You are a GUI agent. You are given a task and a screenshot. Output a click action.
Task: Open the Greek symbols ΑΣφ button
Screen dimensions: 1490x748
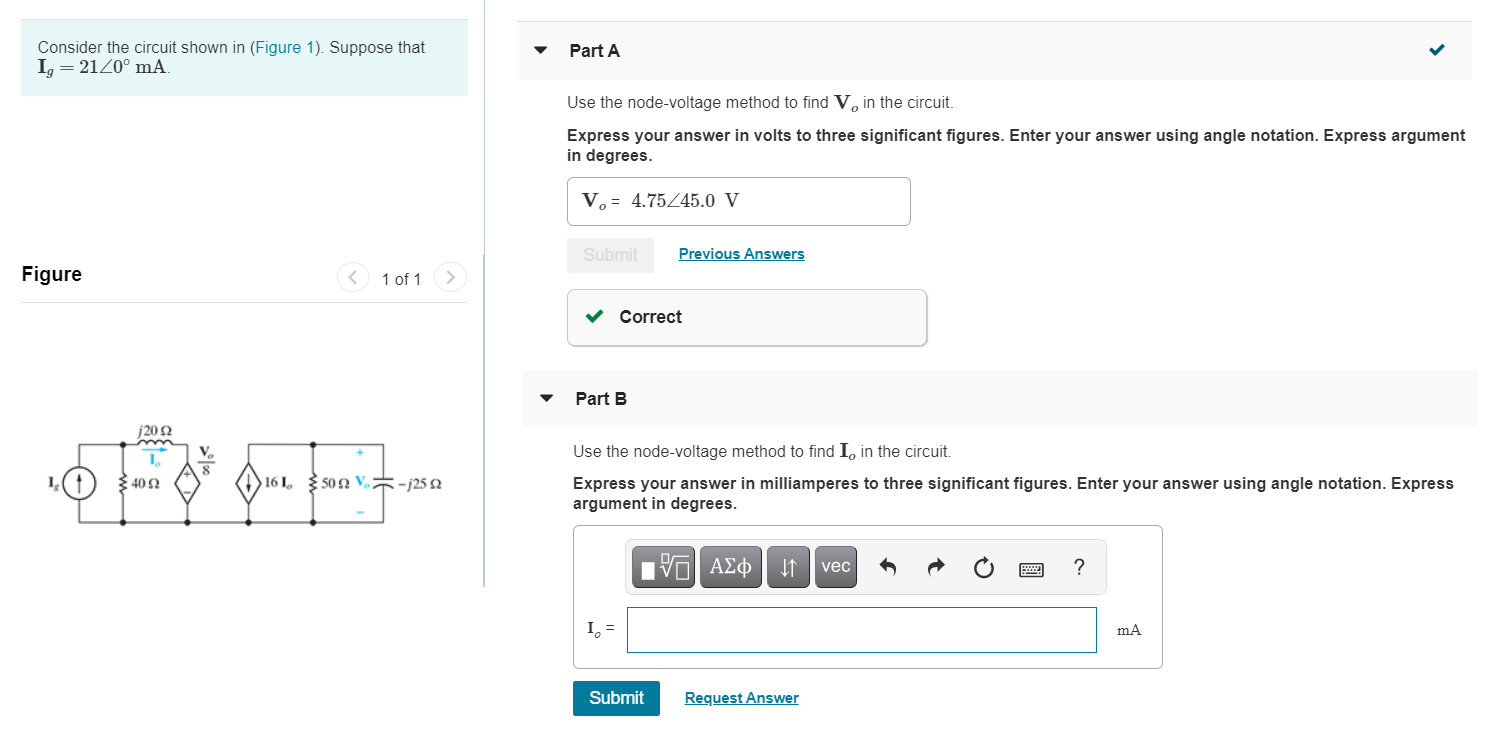pyautogui.click(x=731, y=567)
